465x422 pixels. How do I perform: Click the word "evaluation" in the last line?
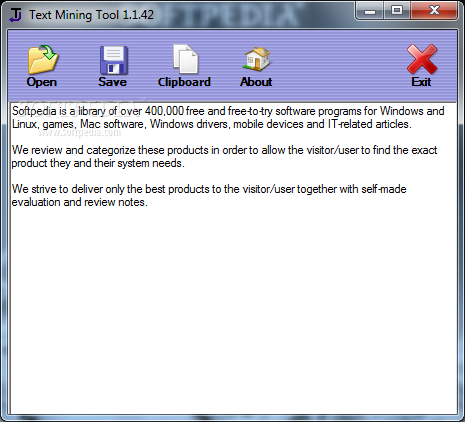coord(36,202)
